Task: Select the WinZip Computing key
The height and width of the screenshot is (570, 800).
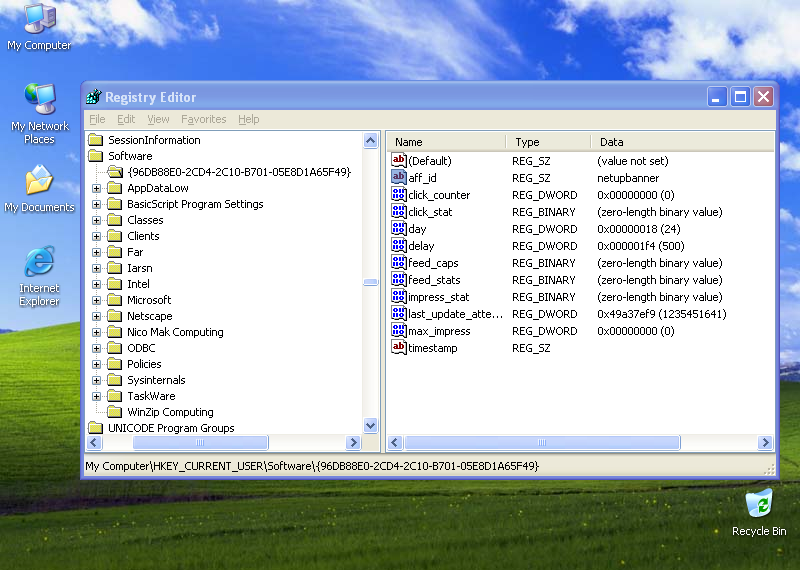Action: pos(170,412)
